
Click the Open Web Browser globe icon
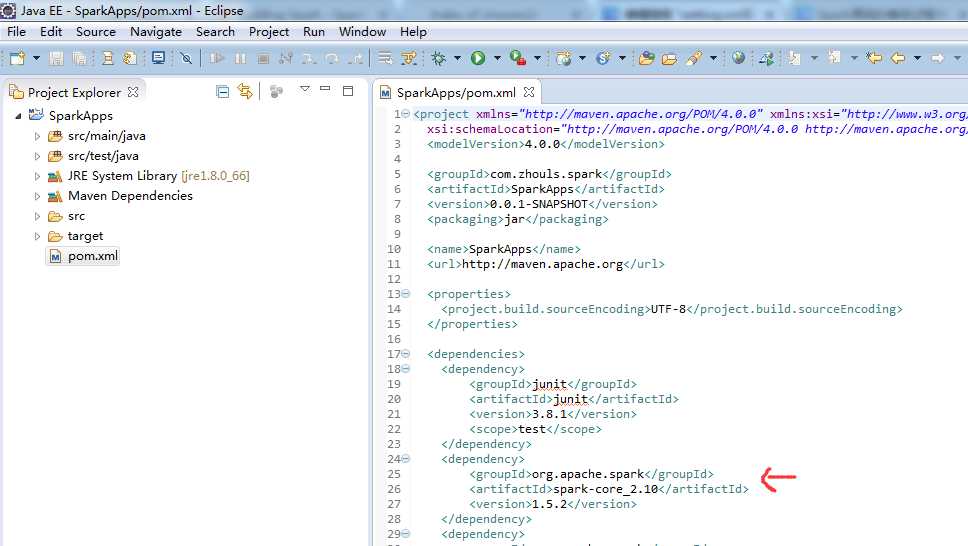pyautogui.click(x=738, y=58)
